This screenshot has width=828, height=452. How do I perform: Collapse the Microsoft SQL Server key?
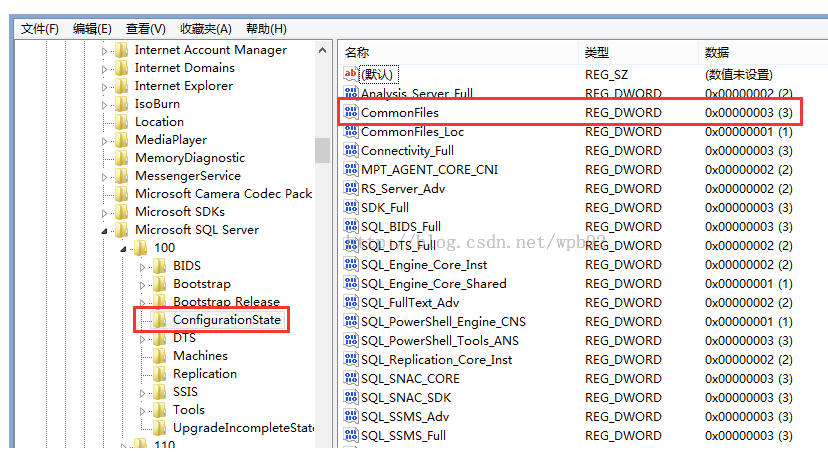[104, 231]
